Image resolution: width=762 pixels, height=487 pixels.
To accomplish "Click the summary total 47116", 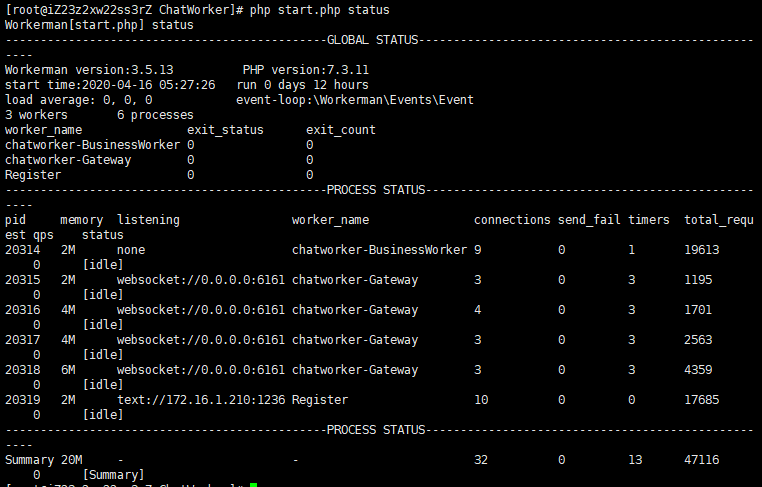I will pos(702,460).
